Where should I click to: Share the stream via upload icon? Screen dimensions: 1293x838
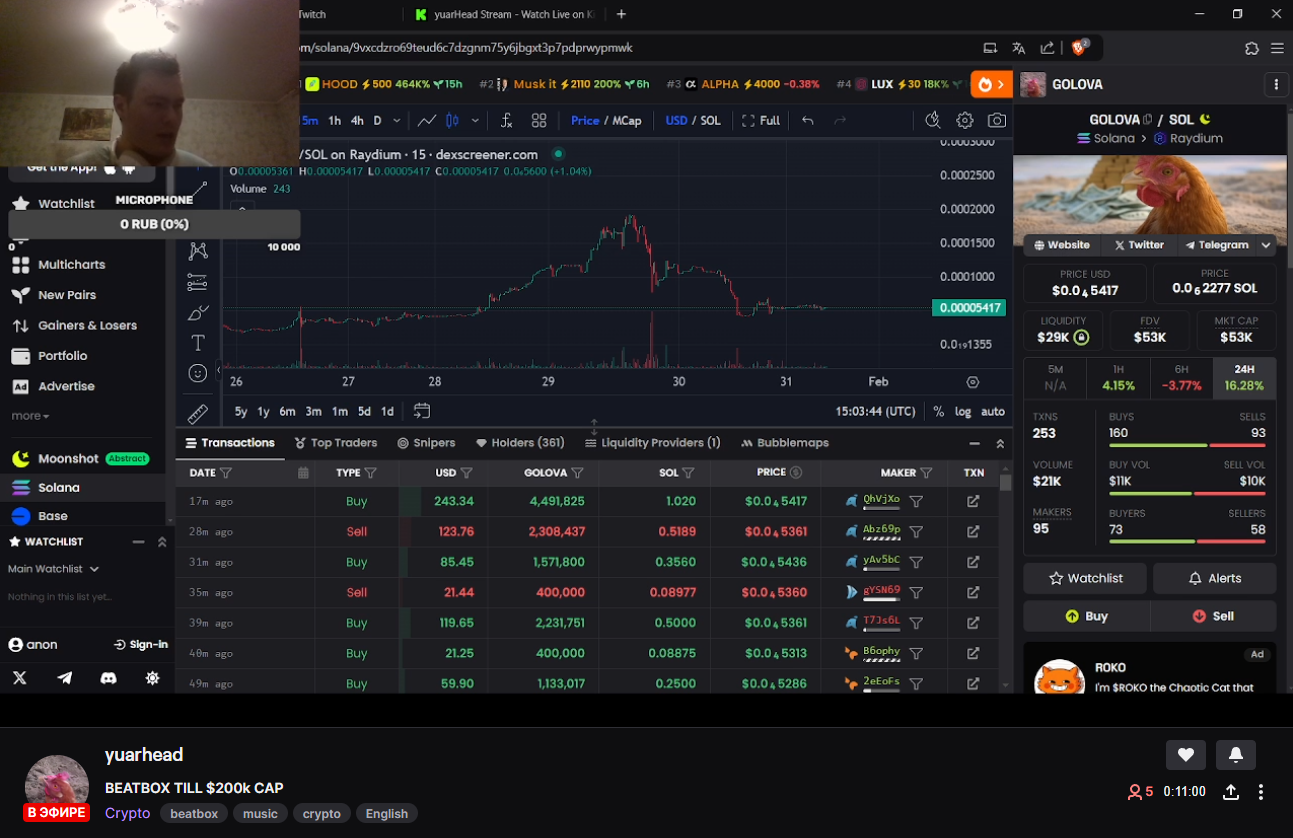click(x=1231, y=792)
